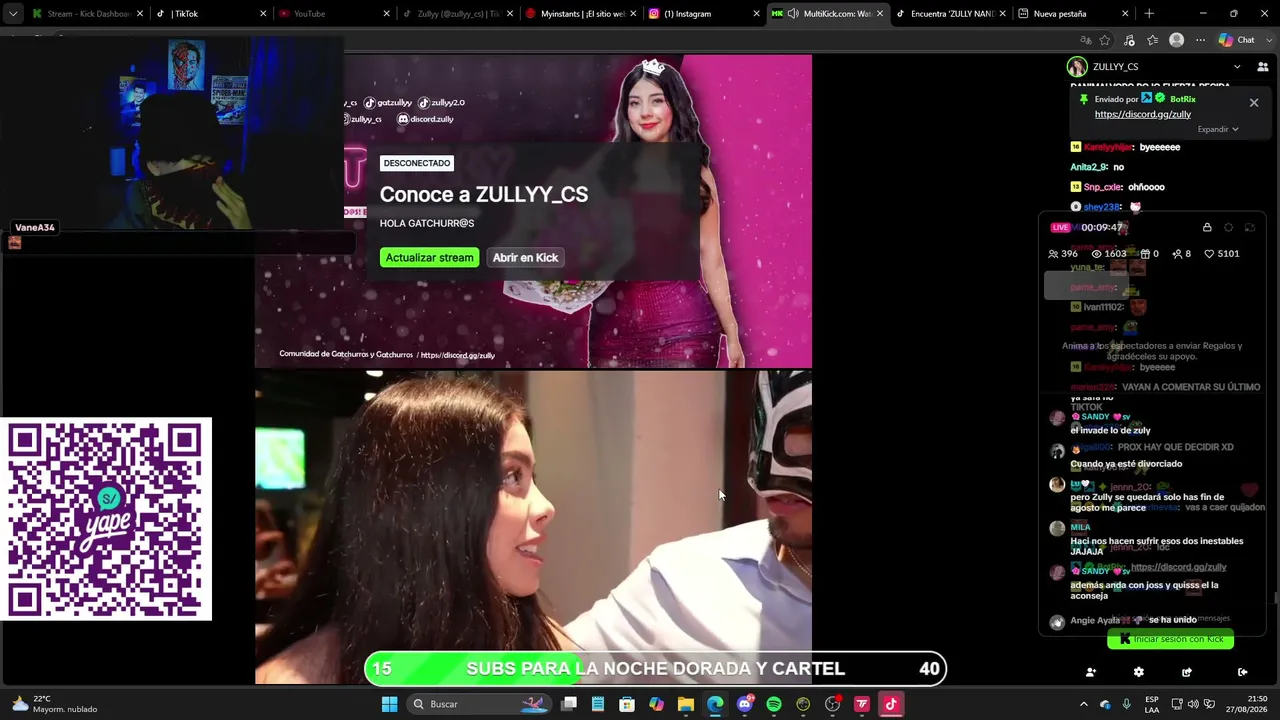Image resolution: width=1280 pixels, height=720 pixels.
Task: Open the tab search dropdown
Action: coord(13,14)
